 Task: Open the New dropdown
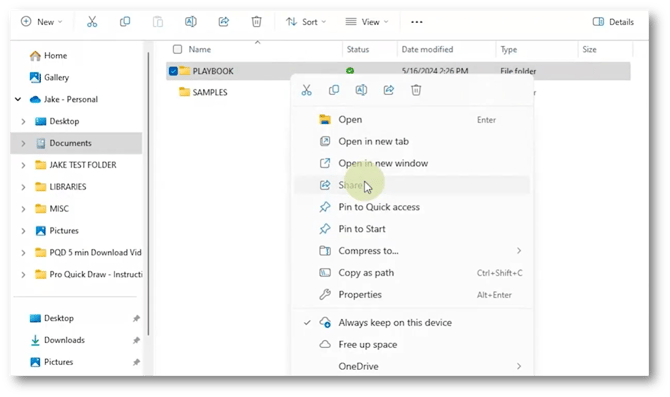point(42,22)
